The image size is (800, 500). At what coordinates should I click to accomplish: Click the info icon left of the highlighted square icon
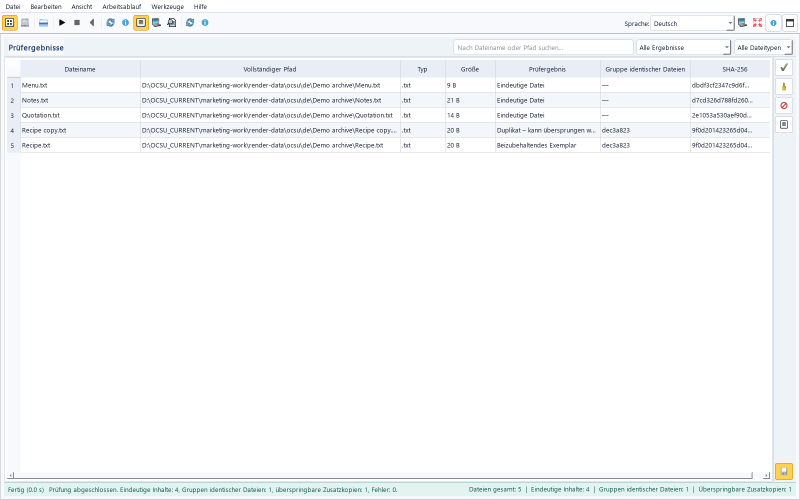[126, 22]
